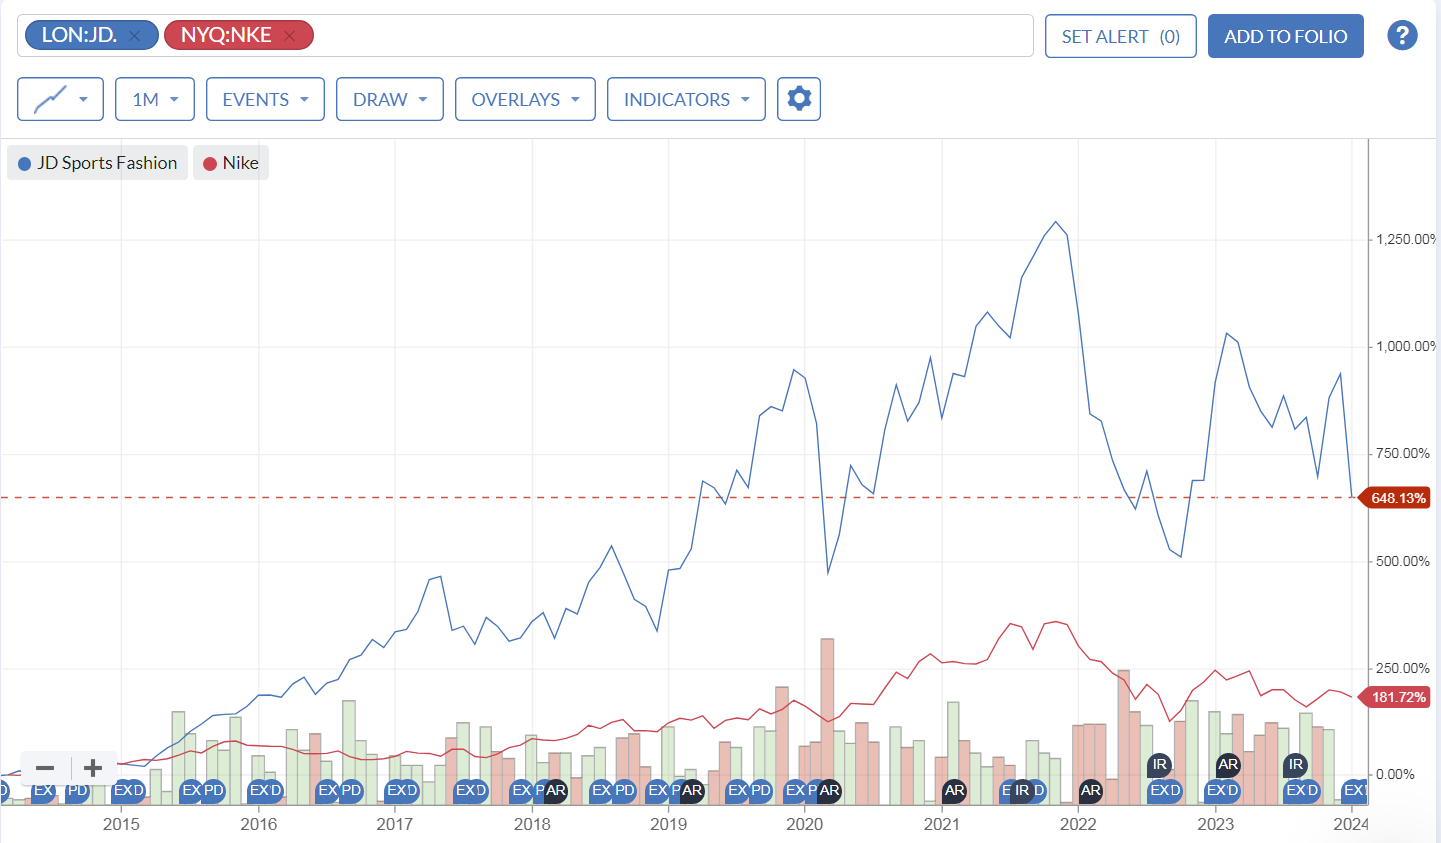
Task: Open the PD marker in late 2015
Action: coord(214,790)
